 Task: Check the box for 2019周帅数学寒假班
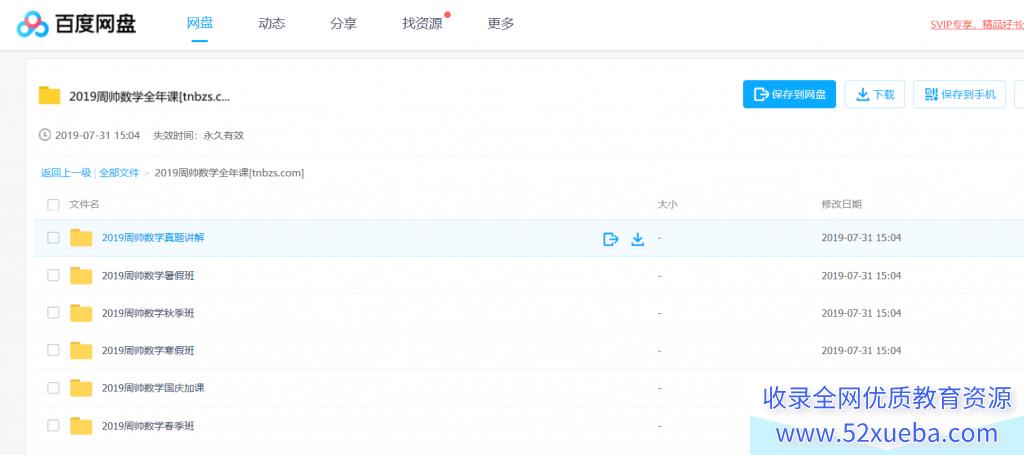coord(53,351)
